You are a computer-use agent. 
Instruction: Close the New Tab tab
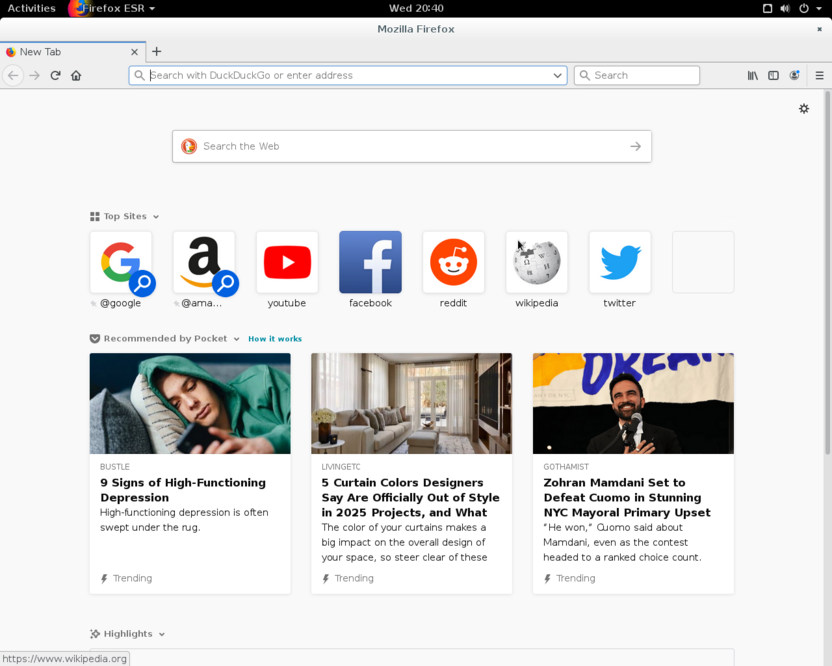(134, 51)
